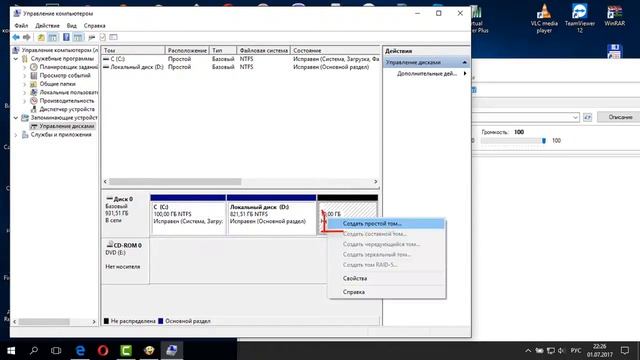Screen dimensions: 640x360
Task: Select the Локальный диск (D:) 821,51 ГБ partition block
Action: pyautogui.click(x=271, y=215)
